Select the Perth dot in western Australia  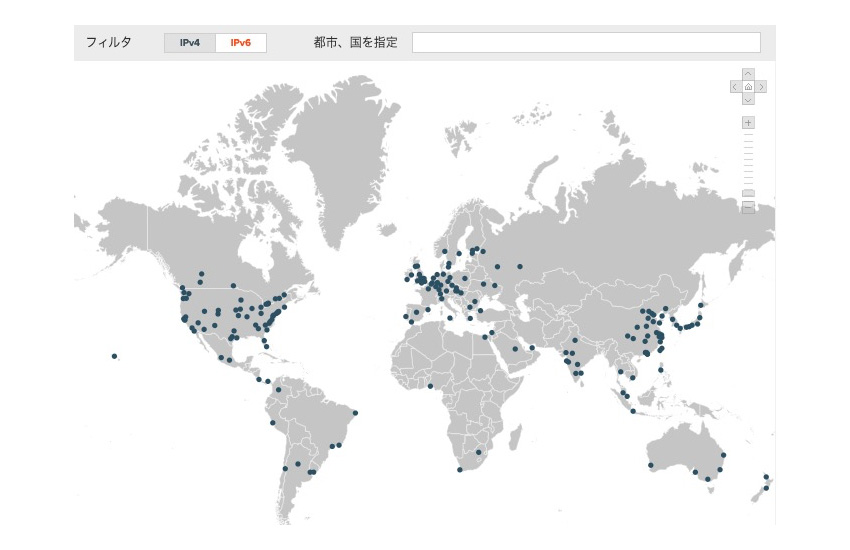click(x=650, y=465)
